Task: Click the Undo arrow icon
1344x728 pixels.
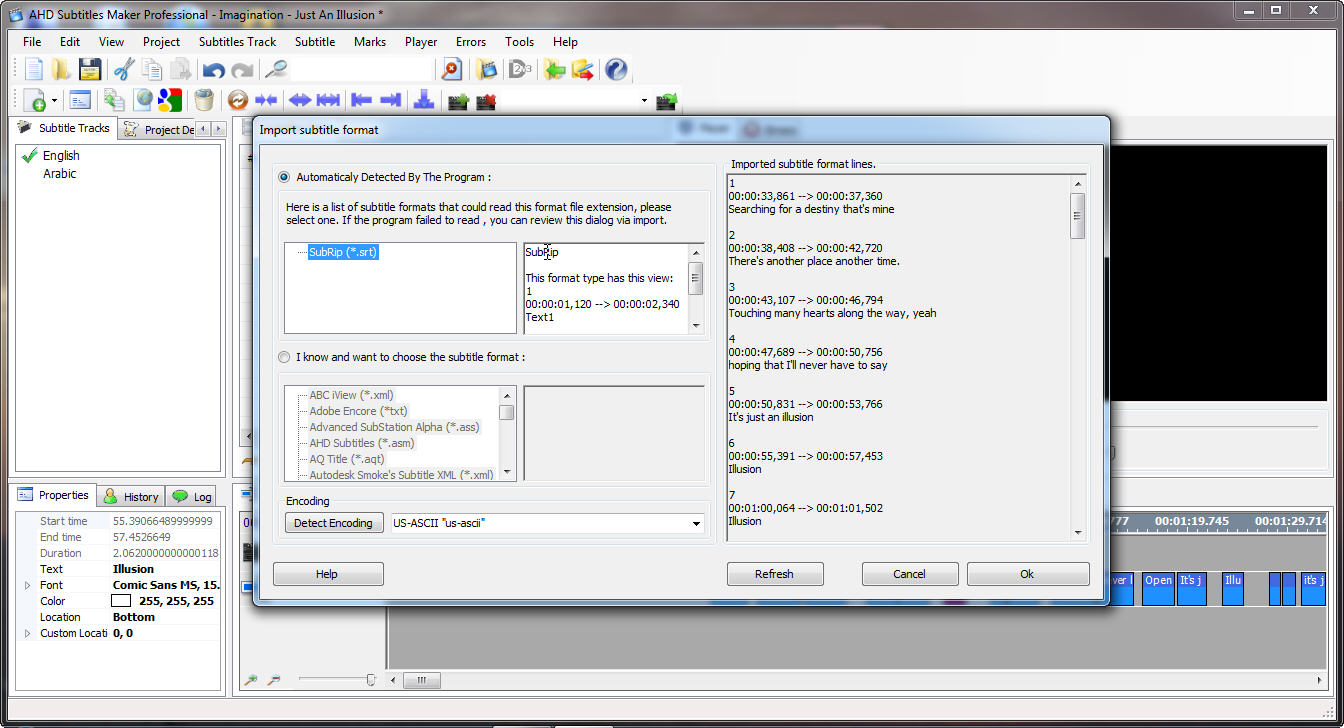Action: tap(213, 70)
